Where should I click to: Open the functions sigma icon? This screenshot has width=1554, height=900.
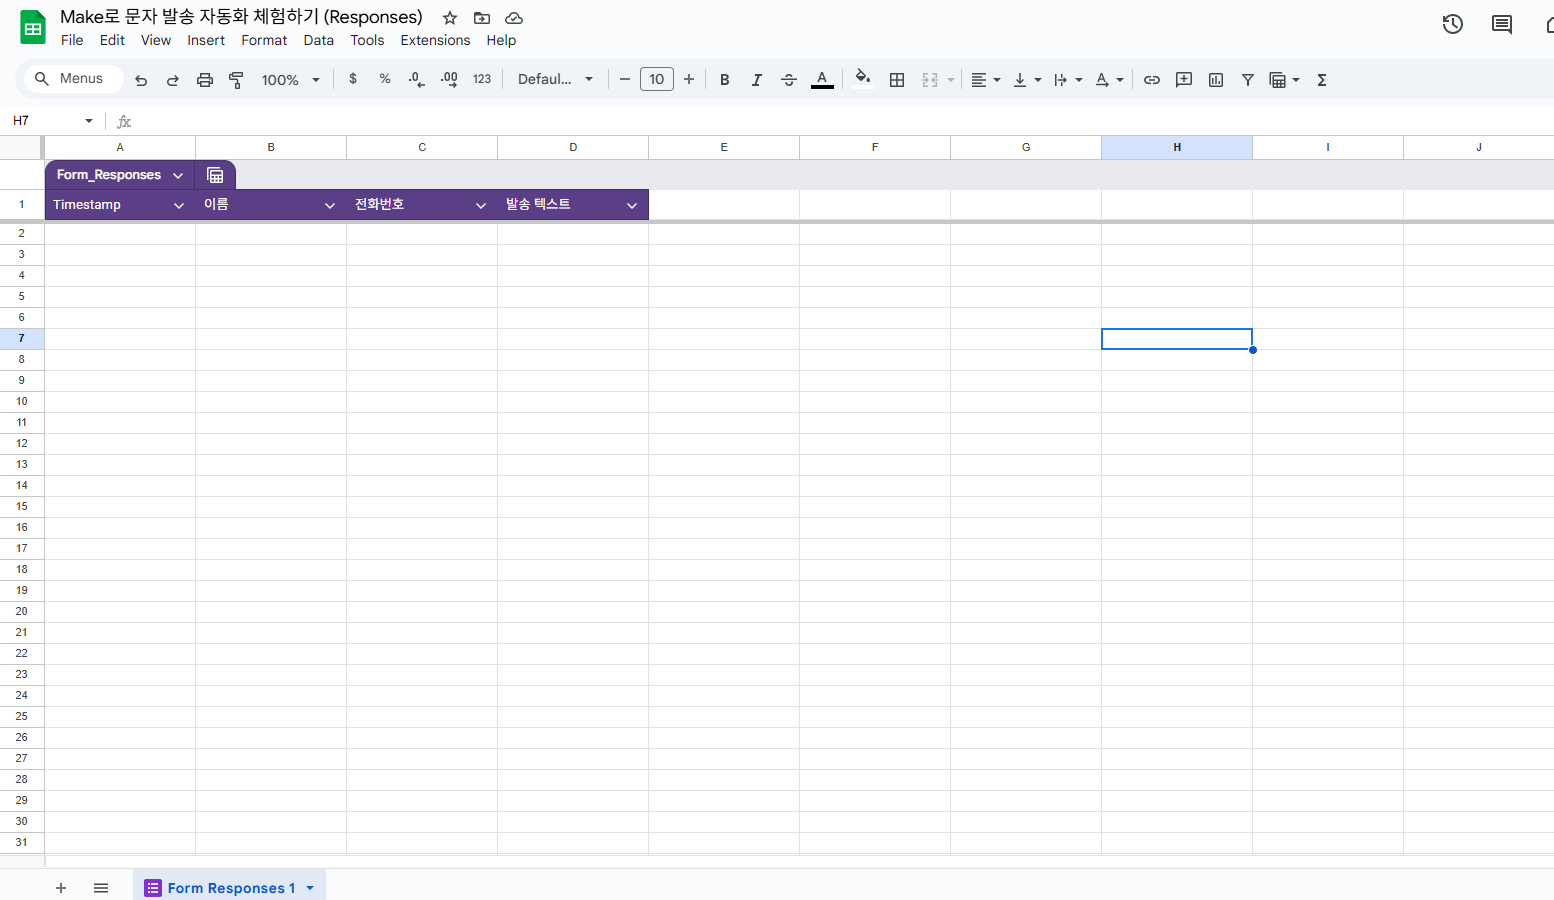pyautogui.click(x=1322, y=80)
